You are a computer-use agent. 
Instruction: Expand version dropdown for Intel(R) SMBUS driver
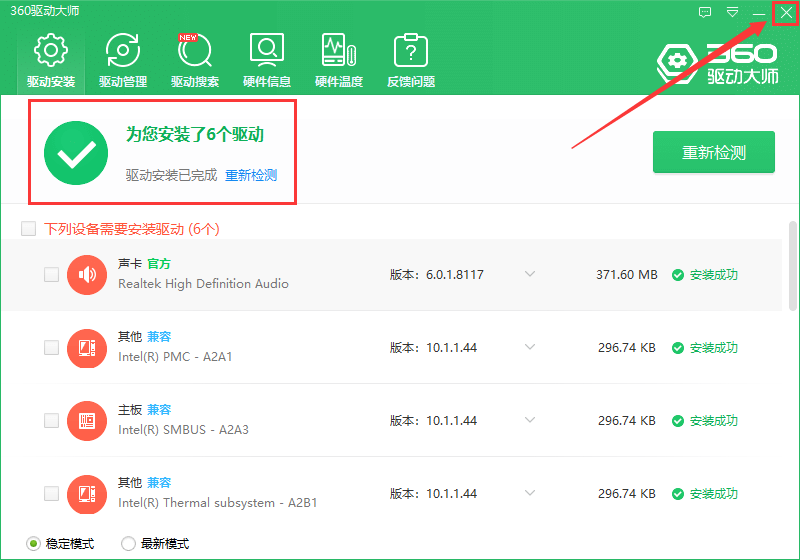tap(530, 420)
